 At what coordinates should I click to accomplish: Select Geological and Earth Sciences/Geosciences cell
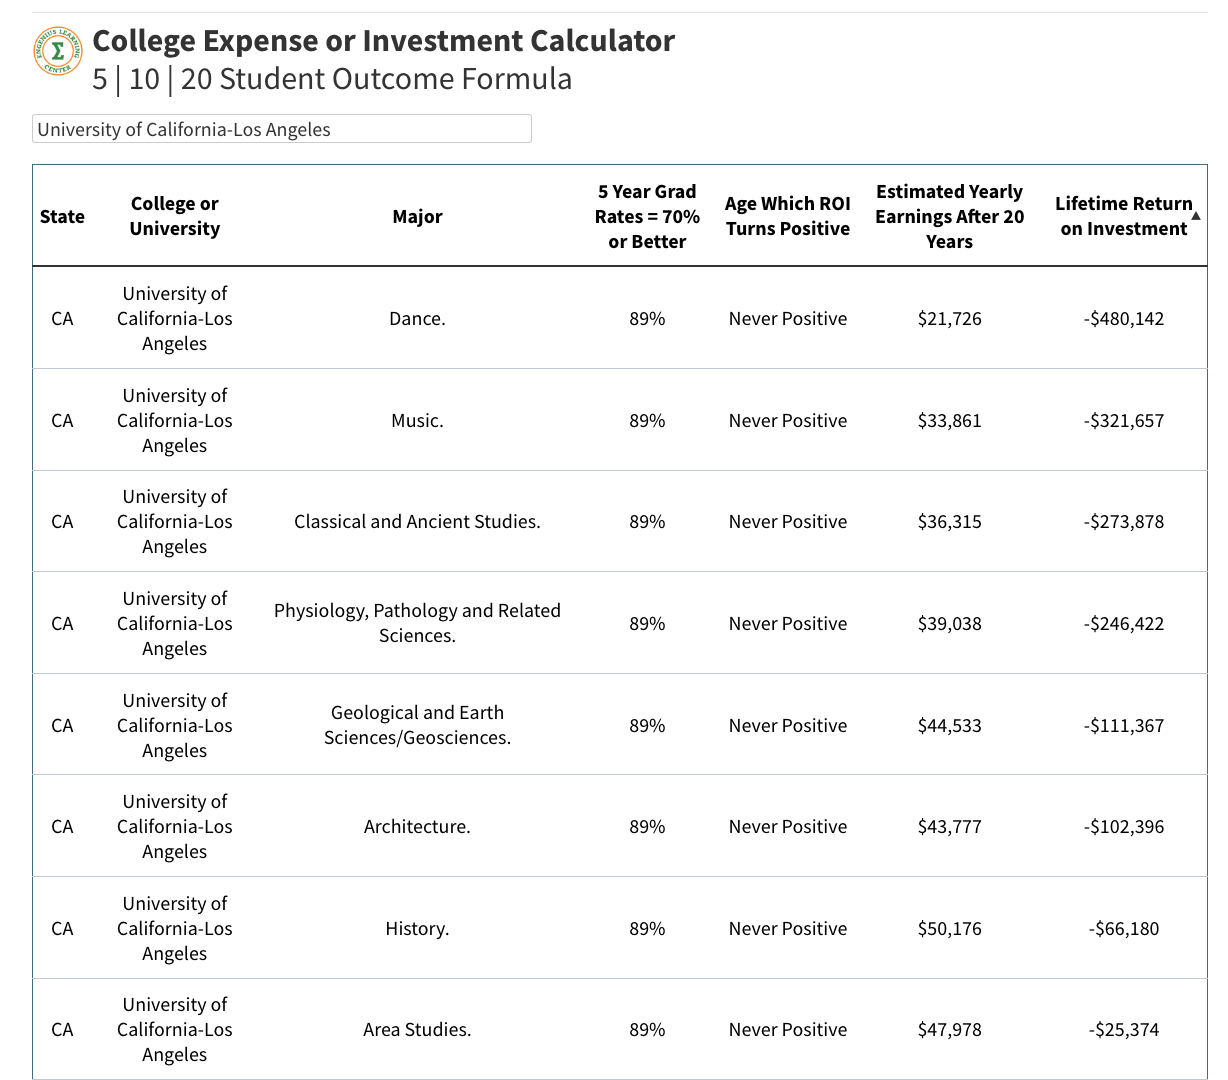click(417, 725)
